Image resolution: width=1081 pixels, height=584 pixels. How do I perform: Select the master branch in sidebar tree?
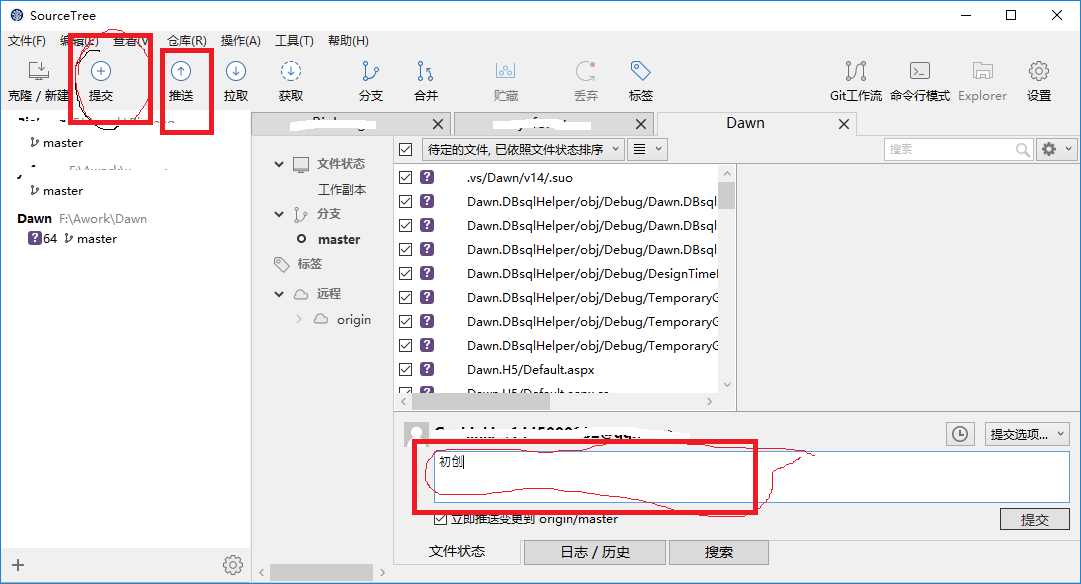339,239
